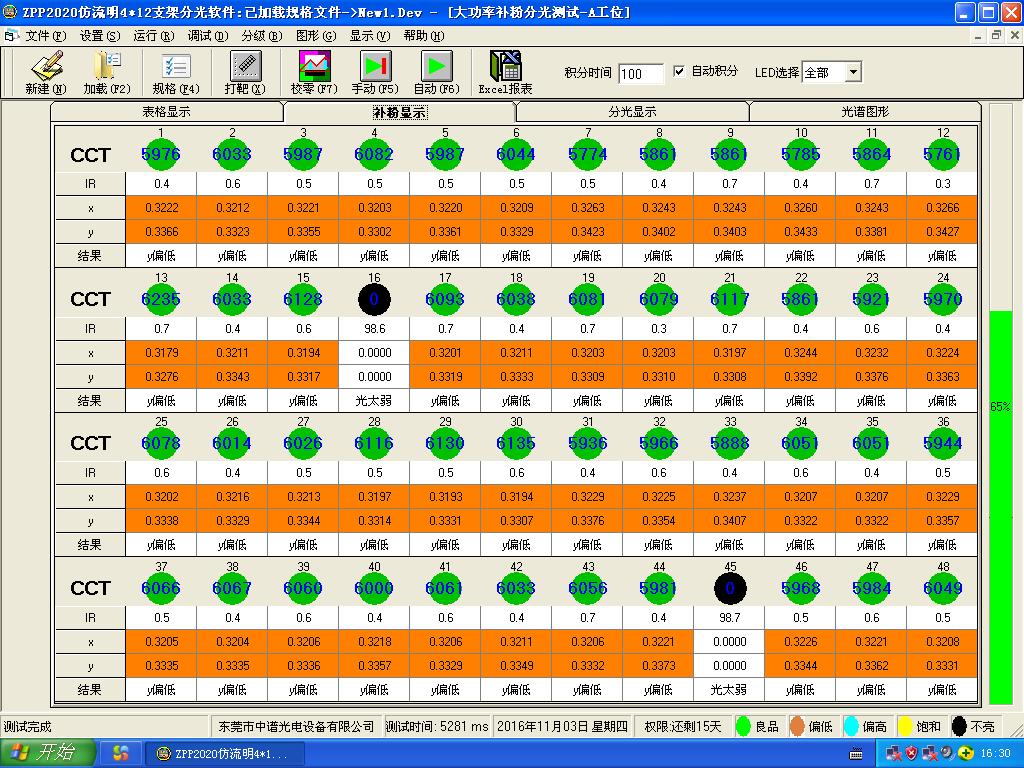The width and height of the screenshot is (1024, 768).
Task: Open the 加载(F2) load folder icon
Action: coord(107,66)
